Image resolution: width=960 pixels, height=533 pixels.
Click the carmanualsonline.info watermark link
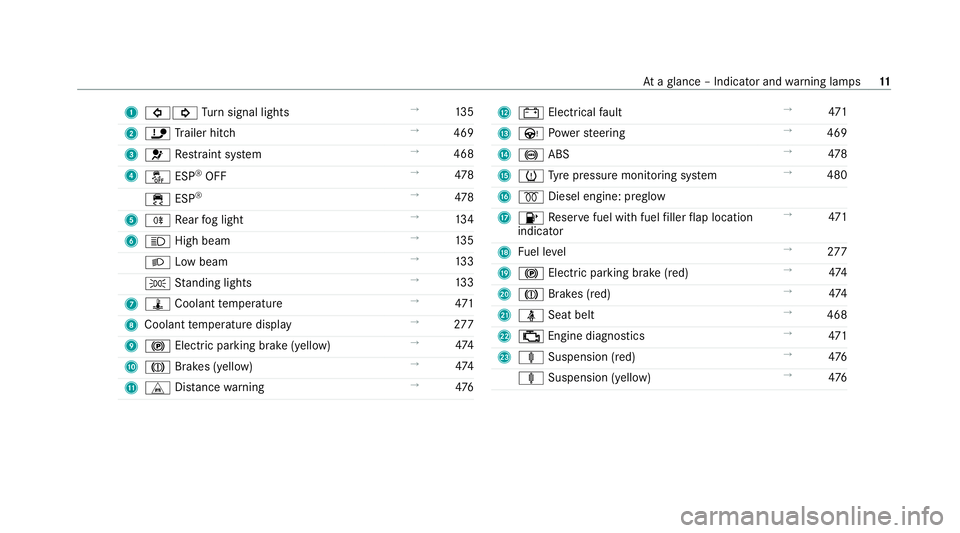(x=812, y=516)
